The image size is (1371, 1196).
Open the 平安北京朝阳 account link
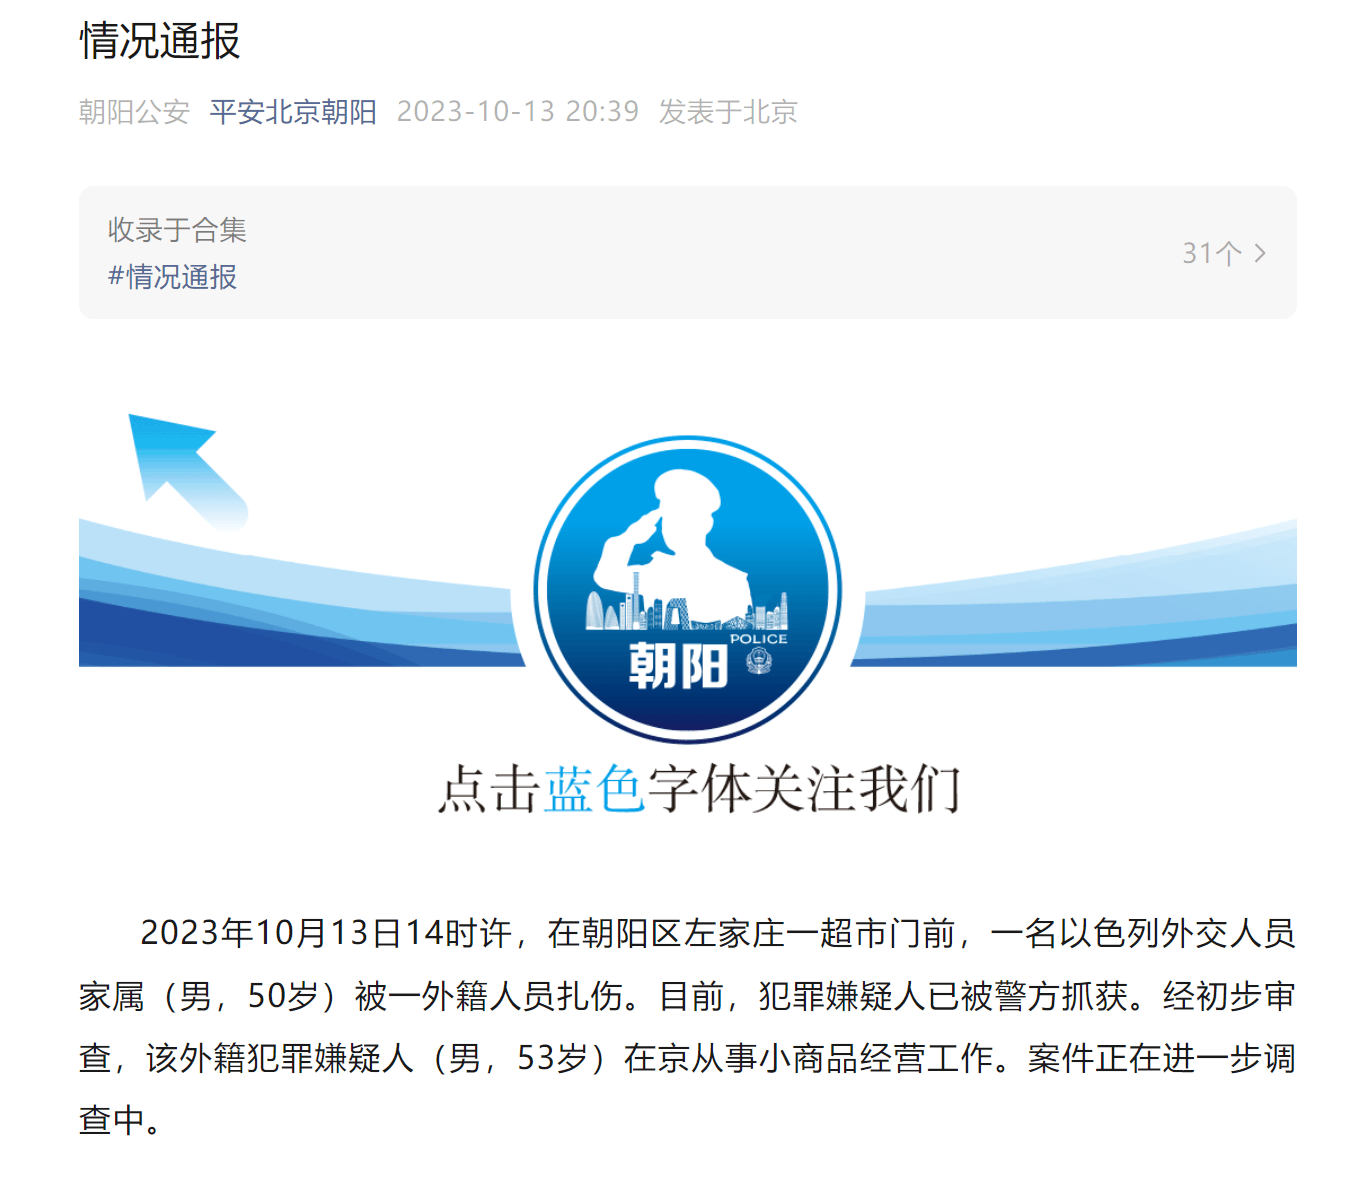pyautogui.click(x=293, y=111)
